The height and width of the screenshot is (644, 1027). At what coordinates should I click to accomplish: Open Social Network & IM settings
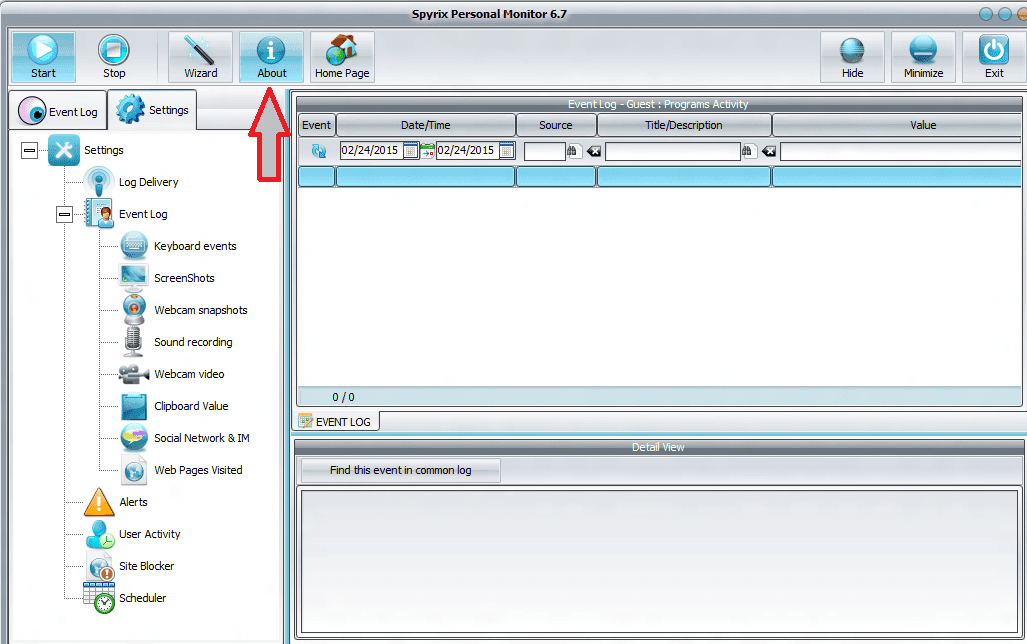(202, 438)
